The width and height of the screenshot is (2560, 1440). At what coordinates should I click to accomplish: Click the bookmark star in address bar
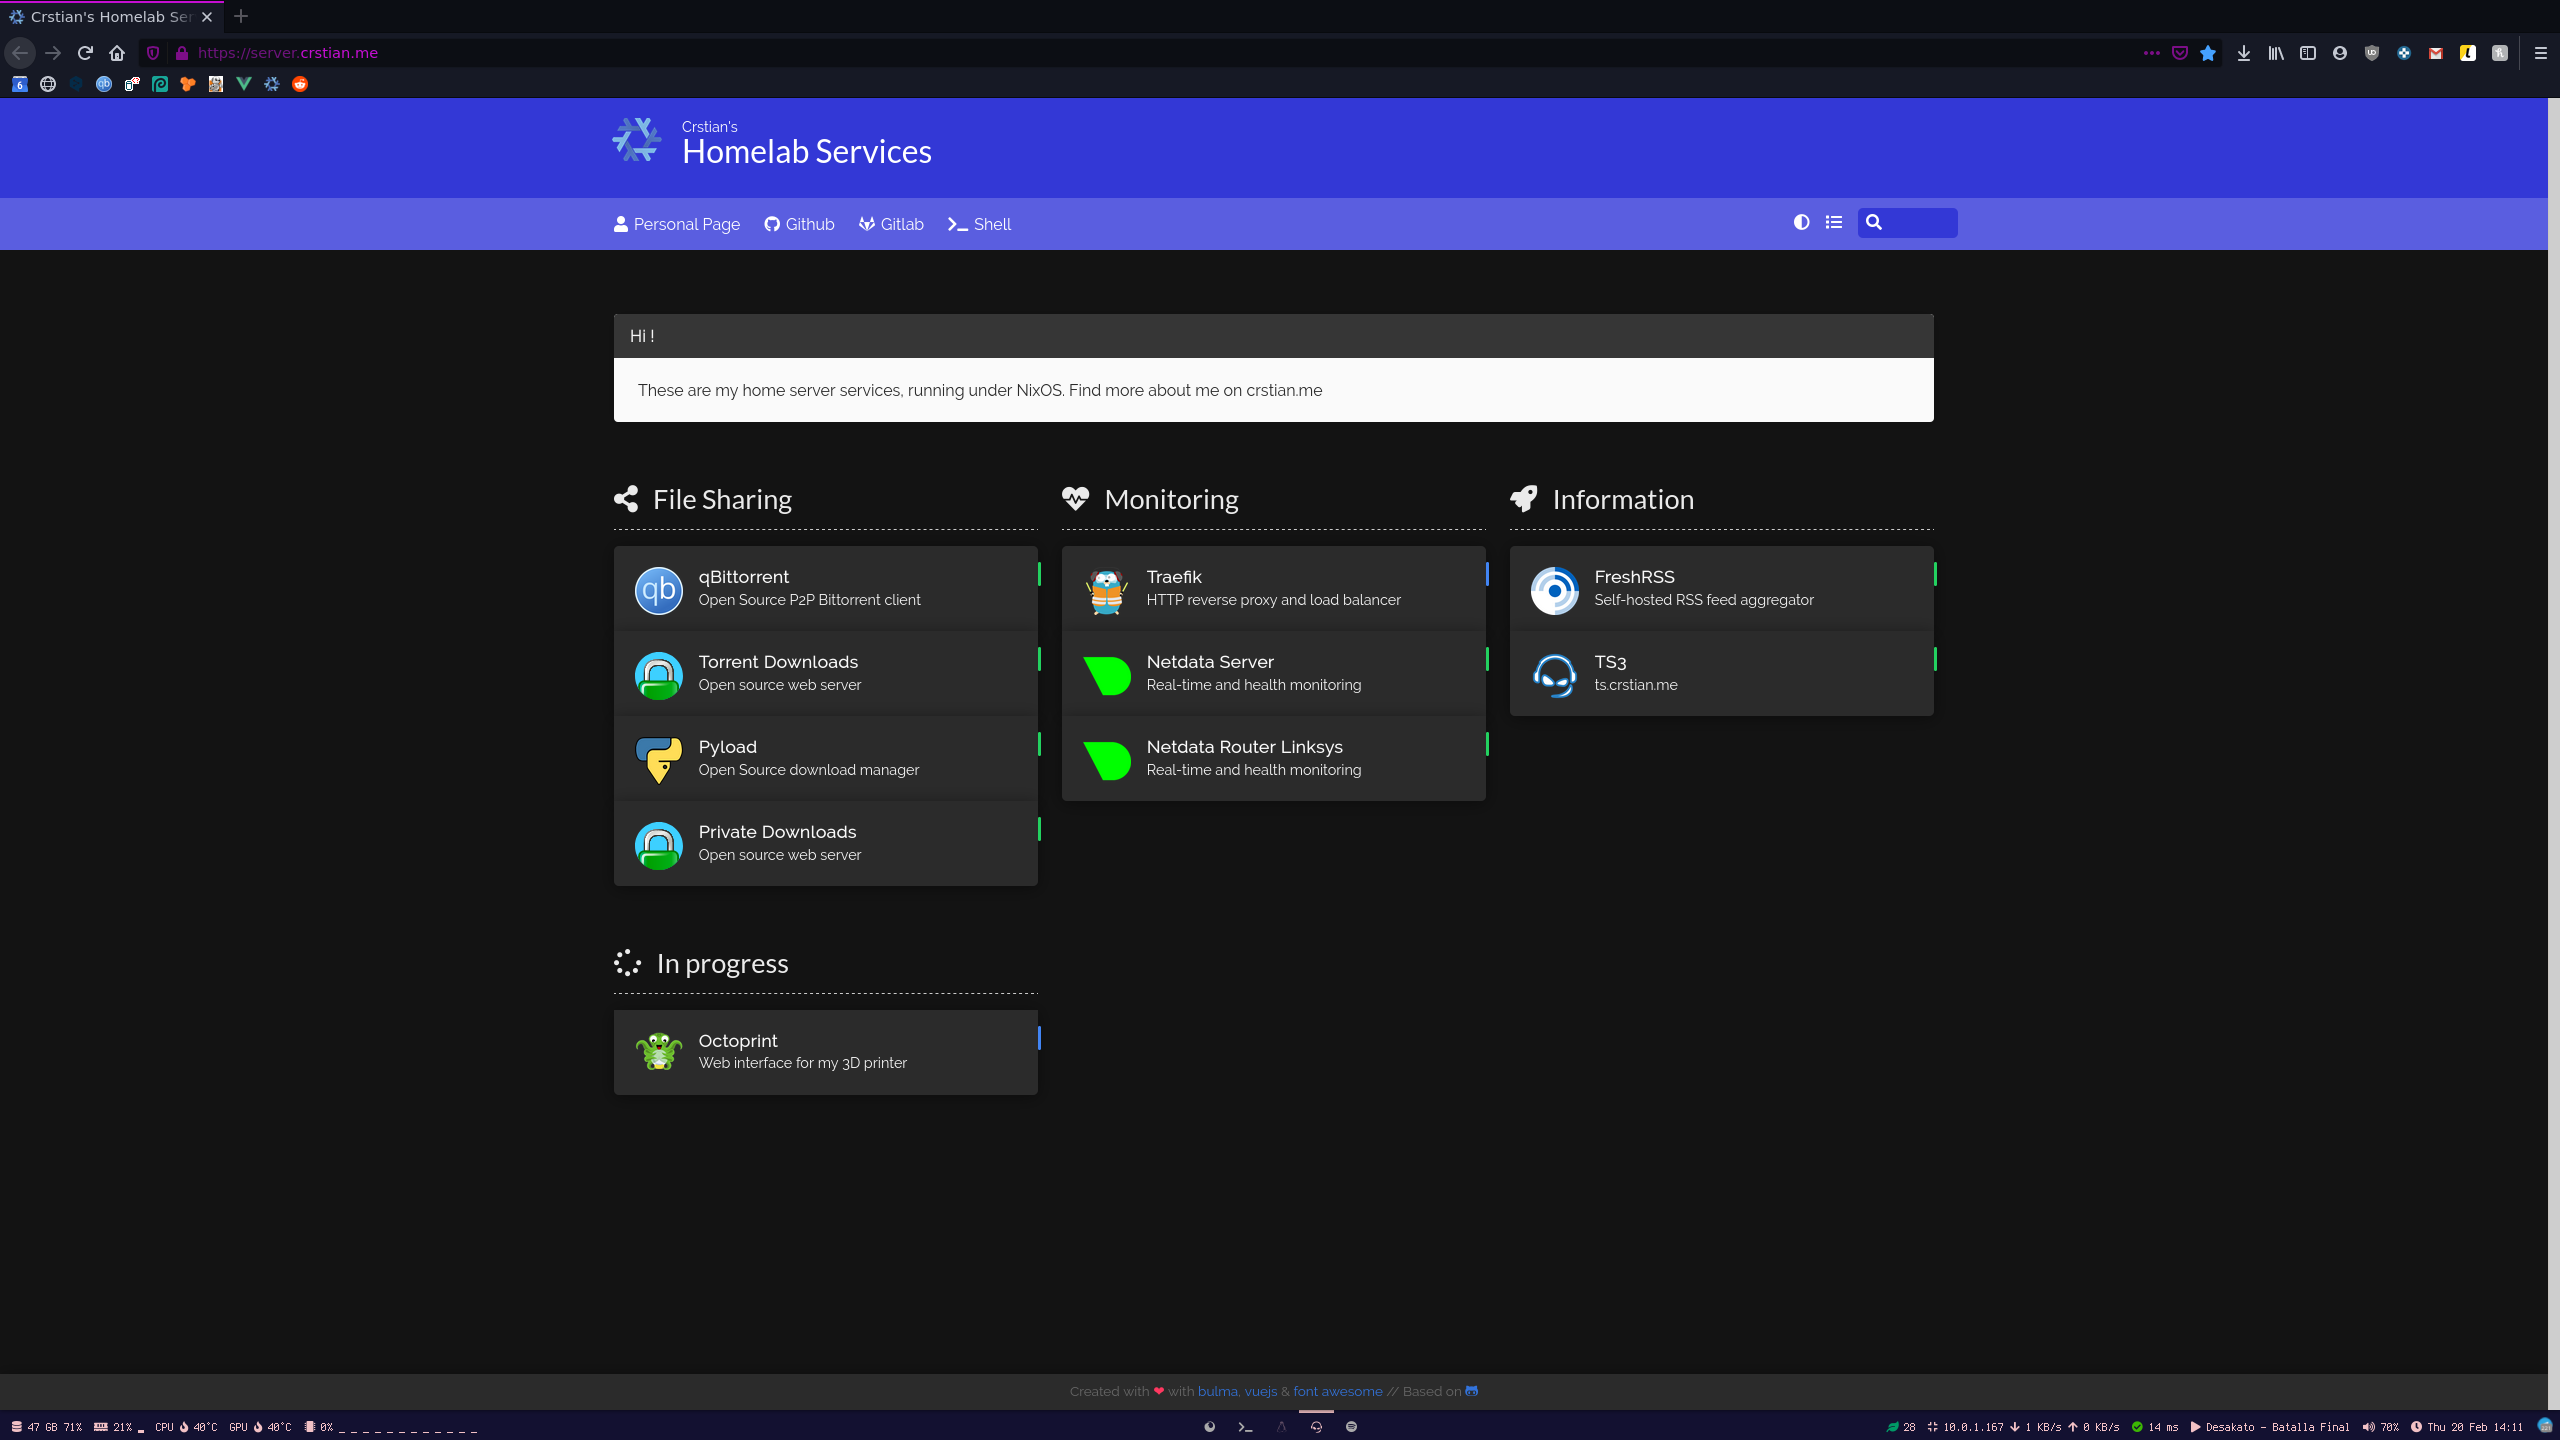[2208, 53]
